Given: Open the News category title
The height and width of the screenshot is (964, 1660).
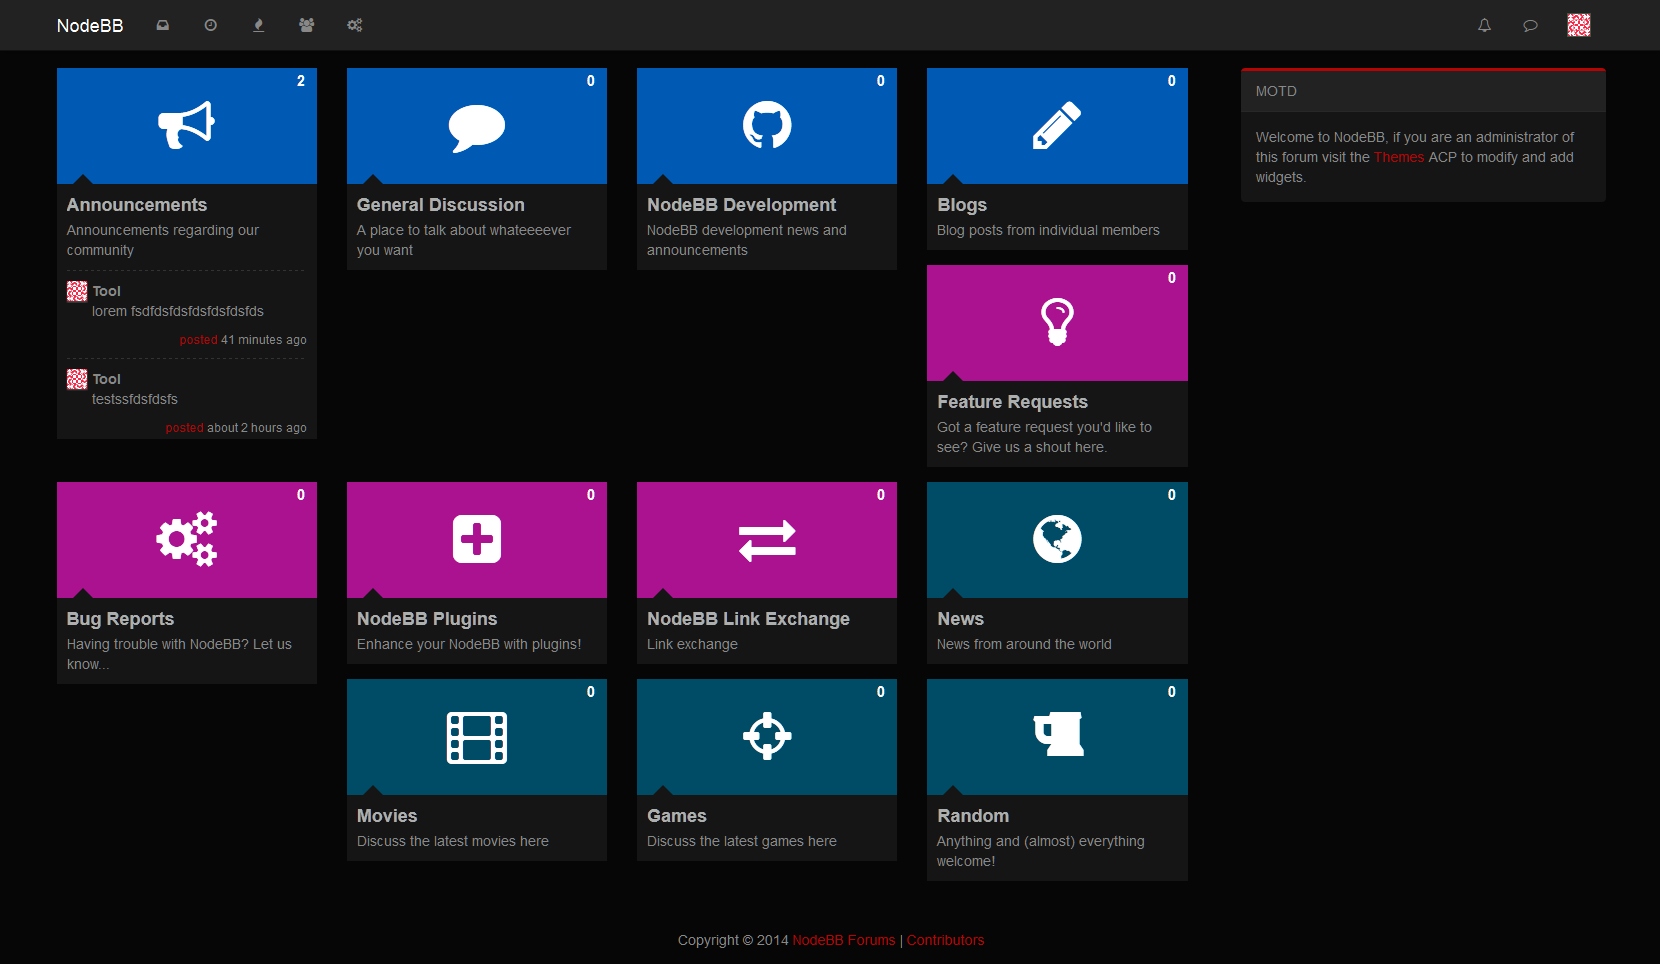Looking at the screenshot, I should 960,619.
